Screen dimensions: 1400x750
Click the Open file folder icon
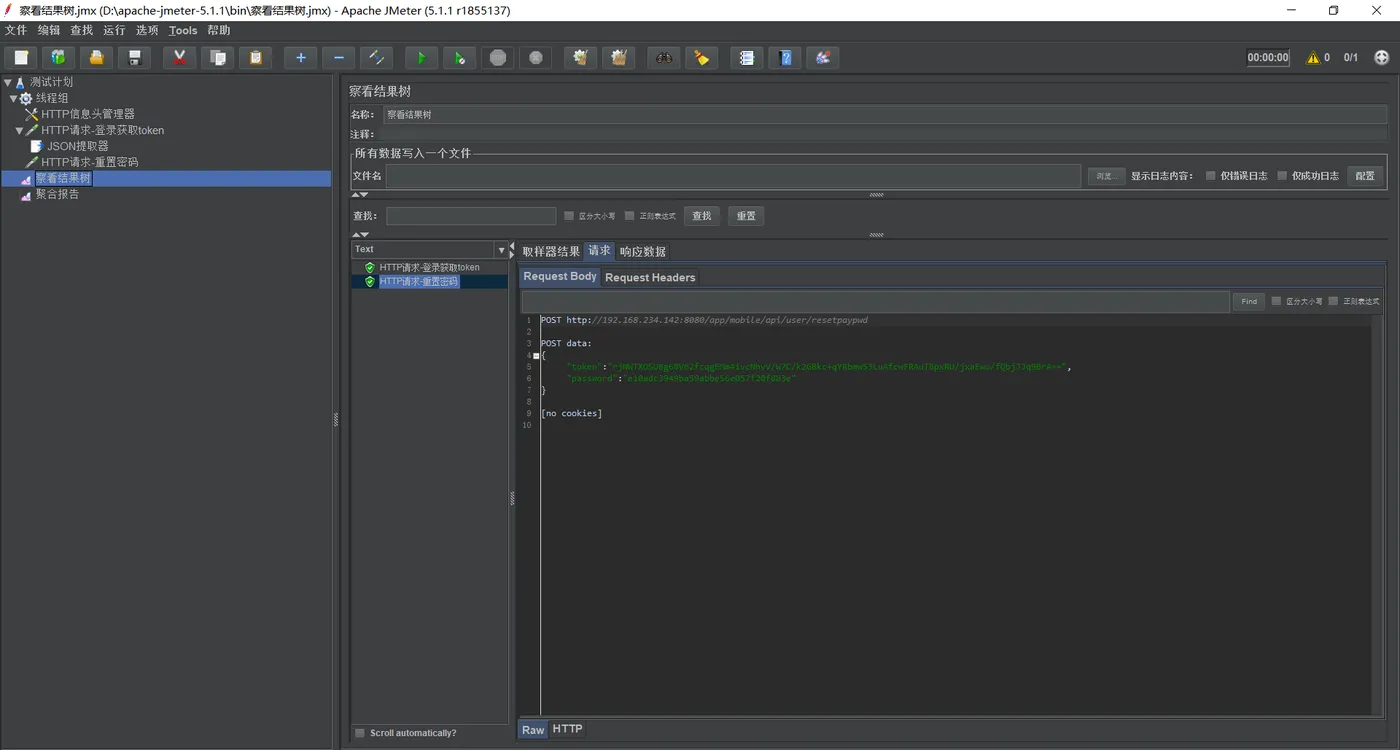tap(96, 57)
